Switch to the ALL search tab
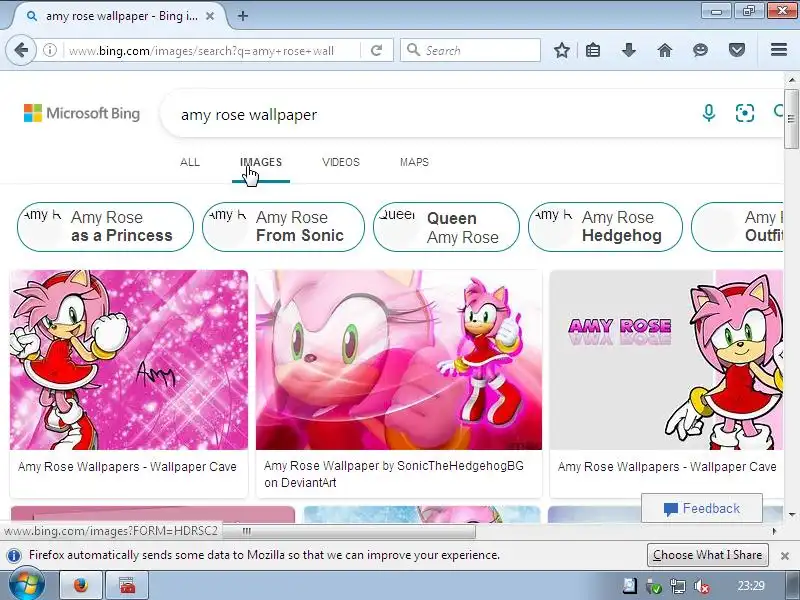 coord(190,162)
